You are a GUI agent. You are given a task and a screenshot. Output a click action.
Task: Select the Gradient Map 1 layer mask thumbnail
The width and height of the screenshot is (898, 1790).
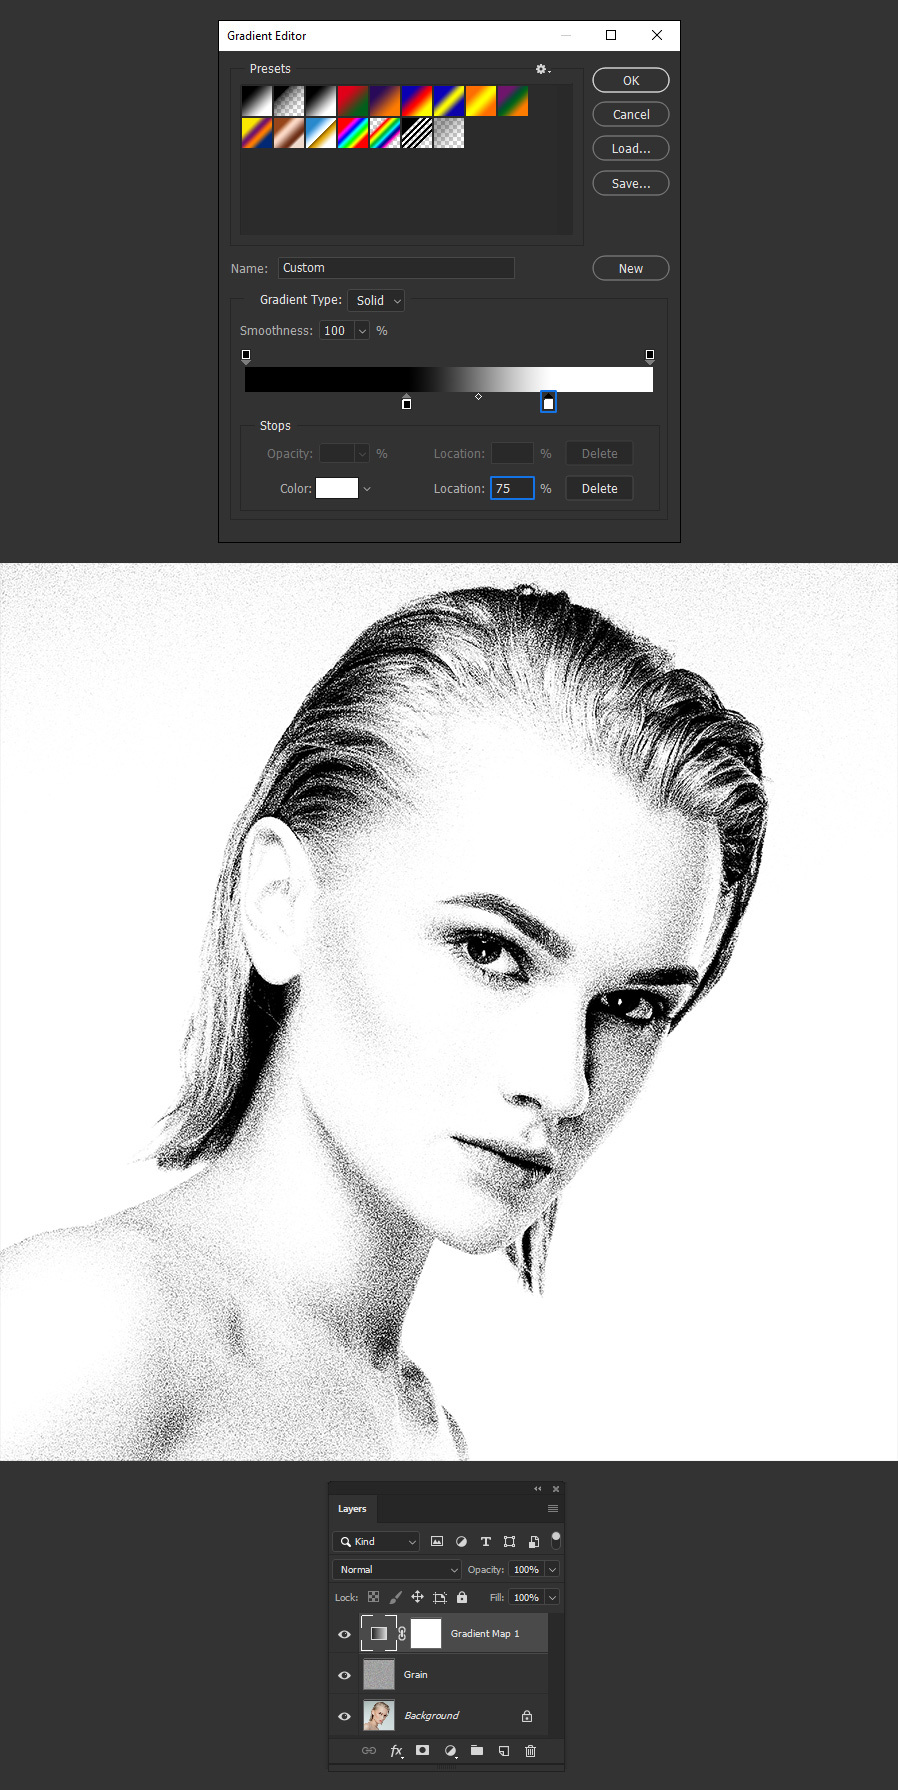426,1633
